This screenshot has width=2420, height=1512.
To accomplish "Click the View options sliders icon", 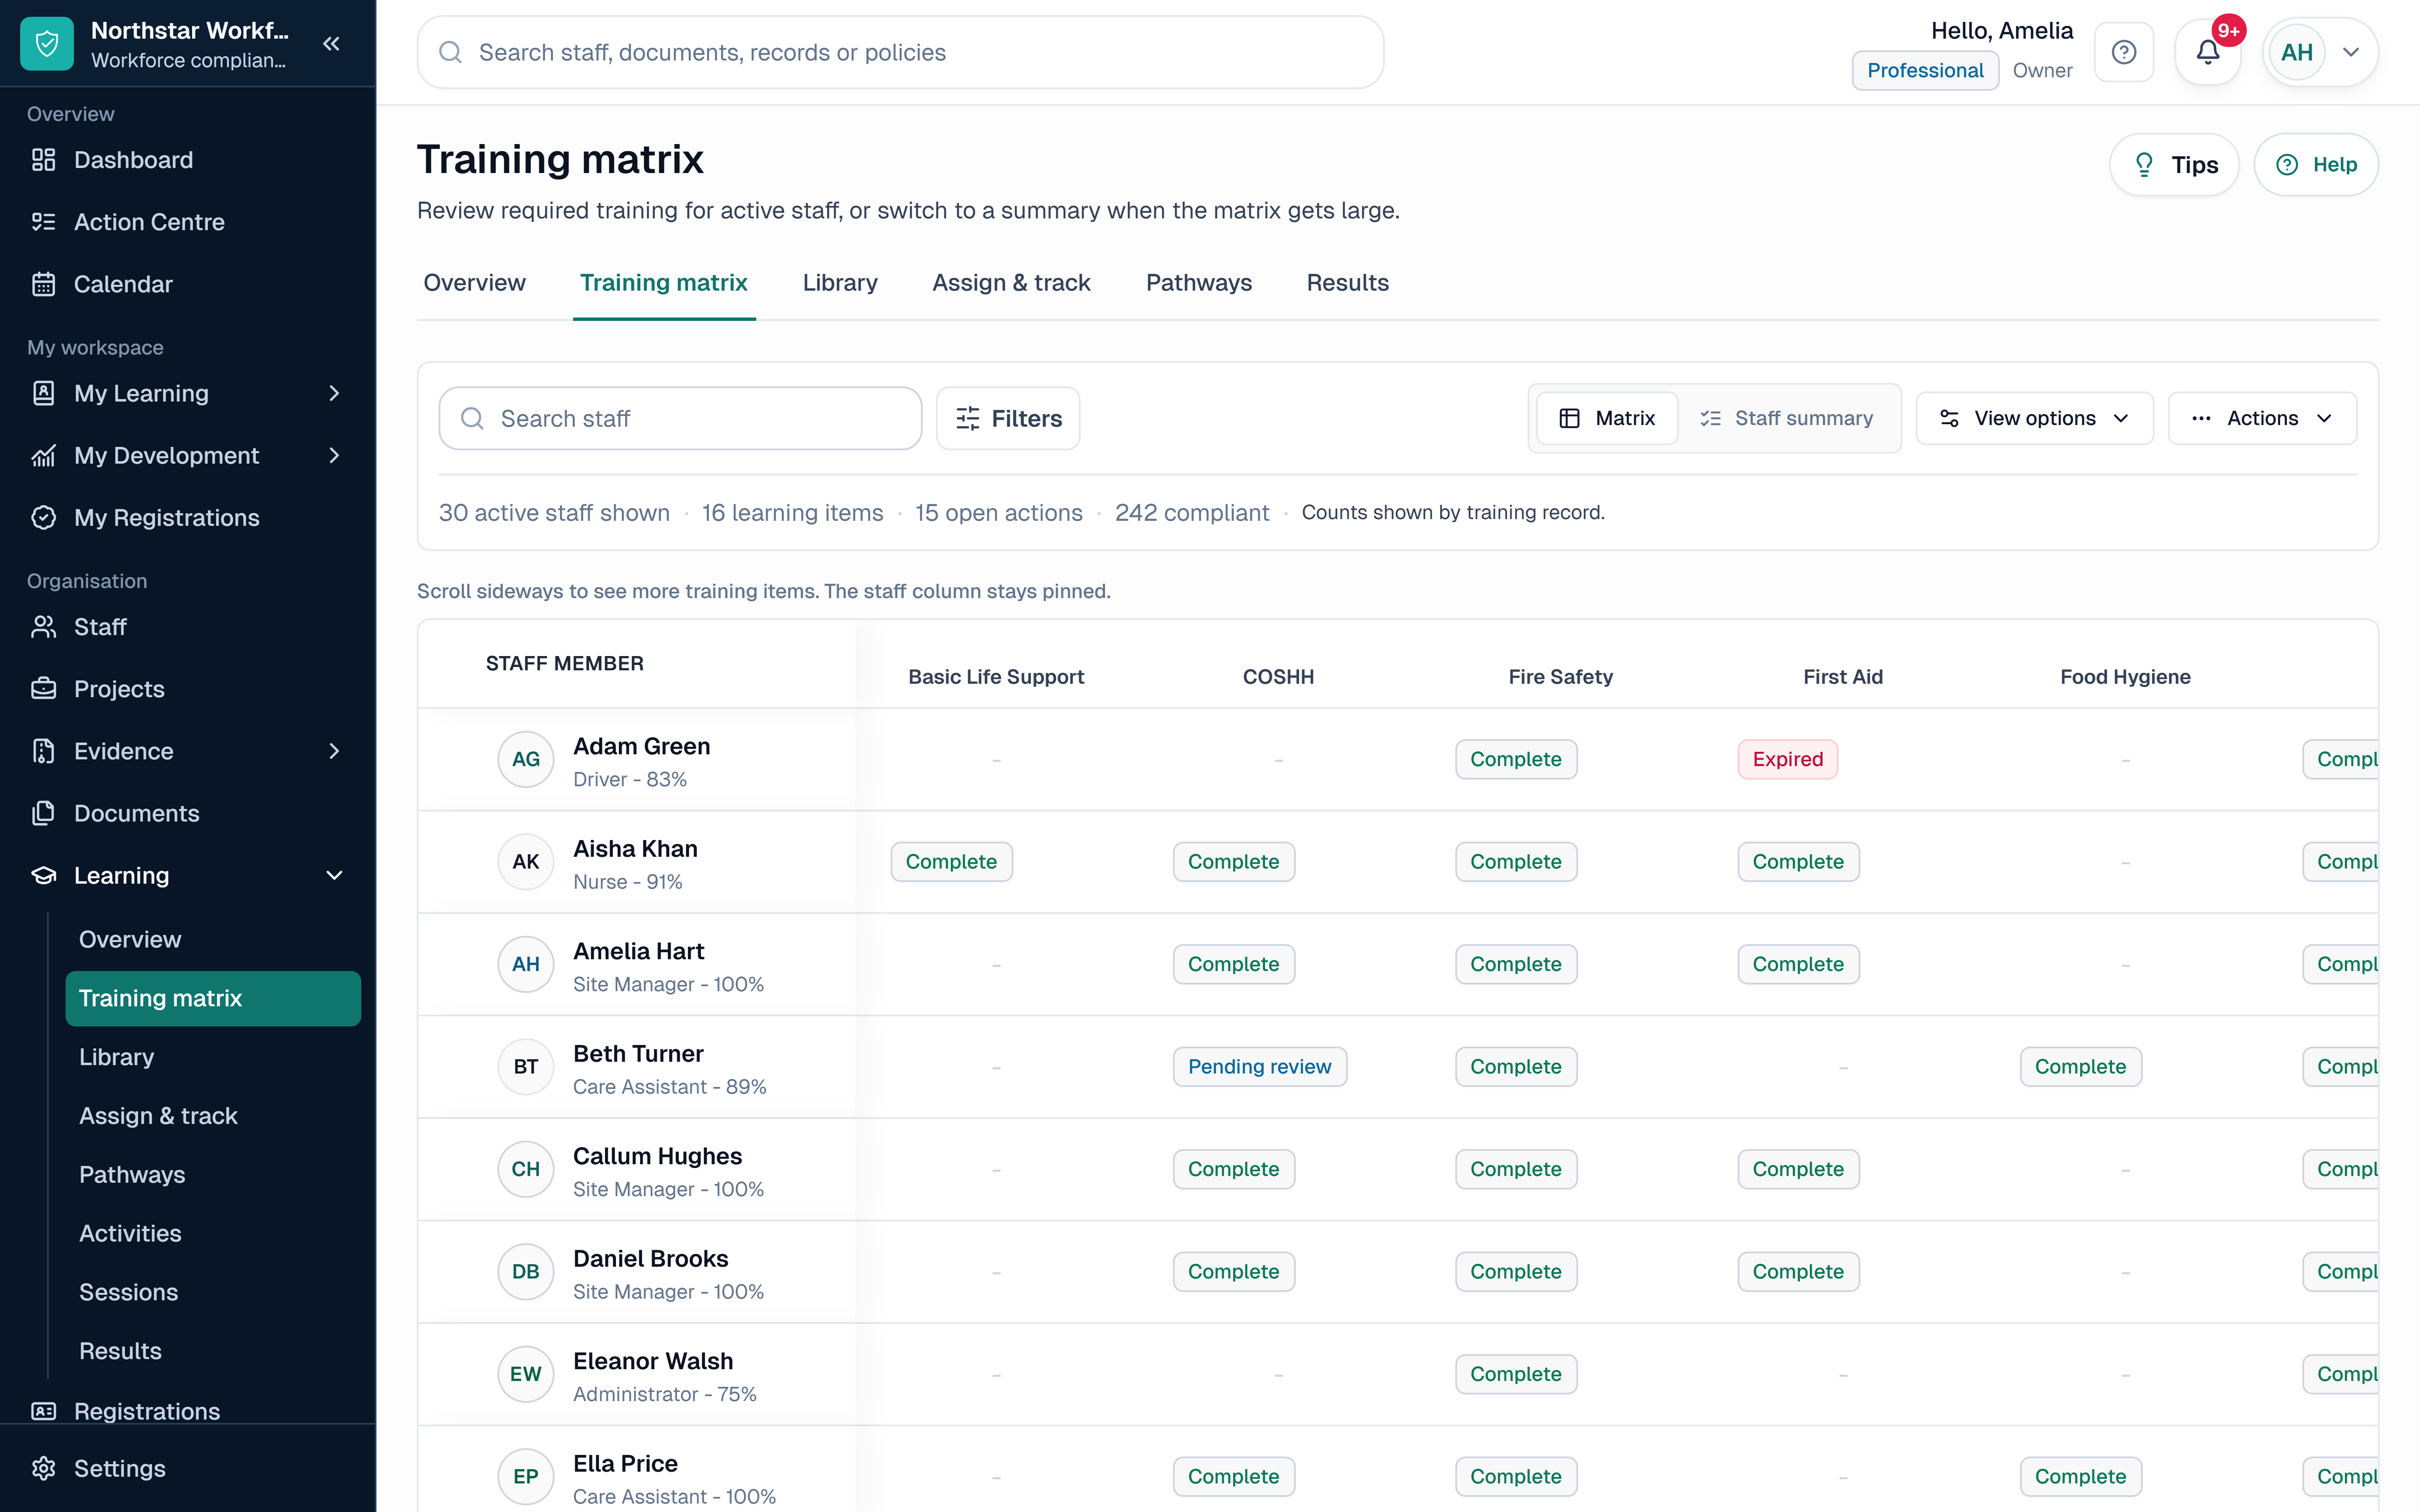I will [1949, 418].
